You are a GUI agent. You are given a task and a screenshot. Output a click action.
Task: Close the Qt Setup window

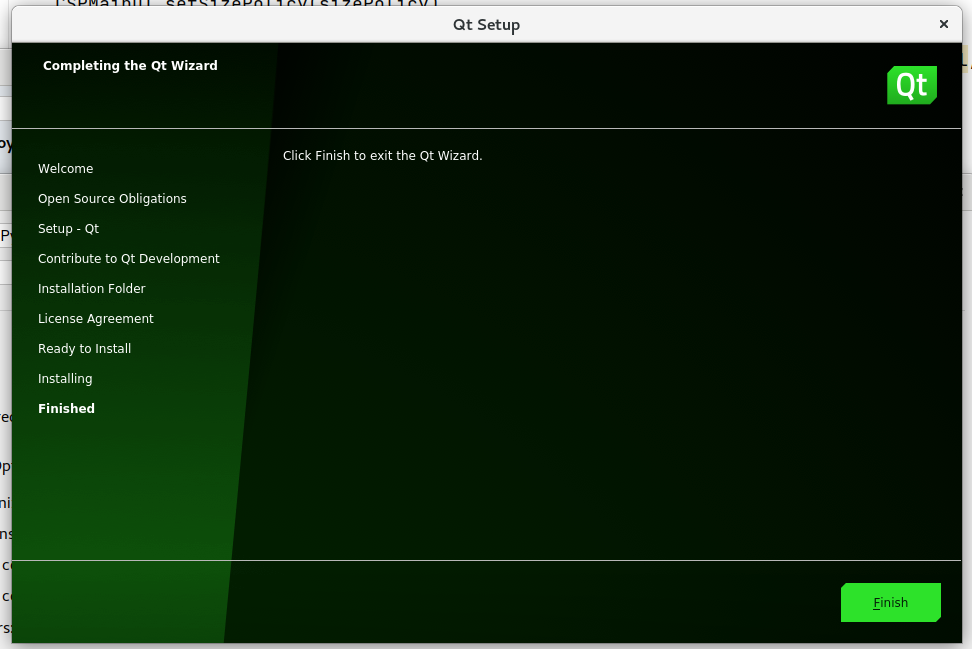[x=943, y=24]
